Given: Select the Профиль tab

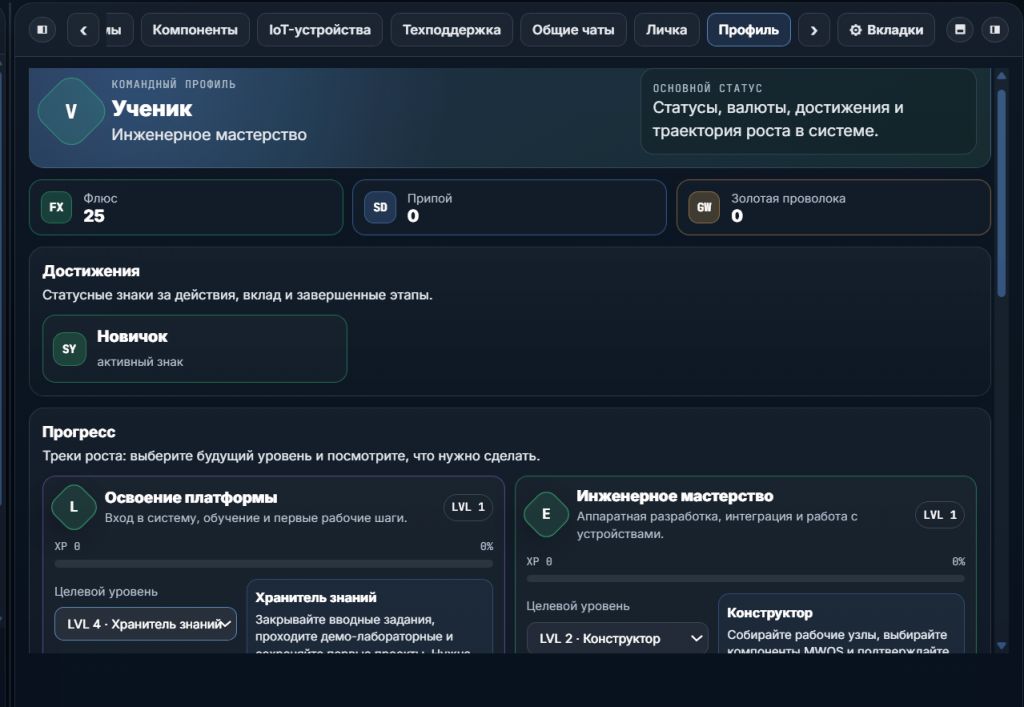Looking at the screenshot, I should pos(748,30).
